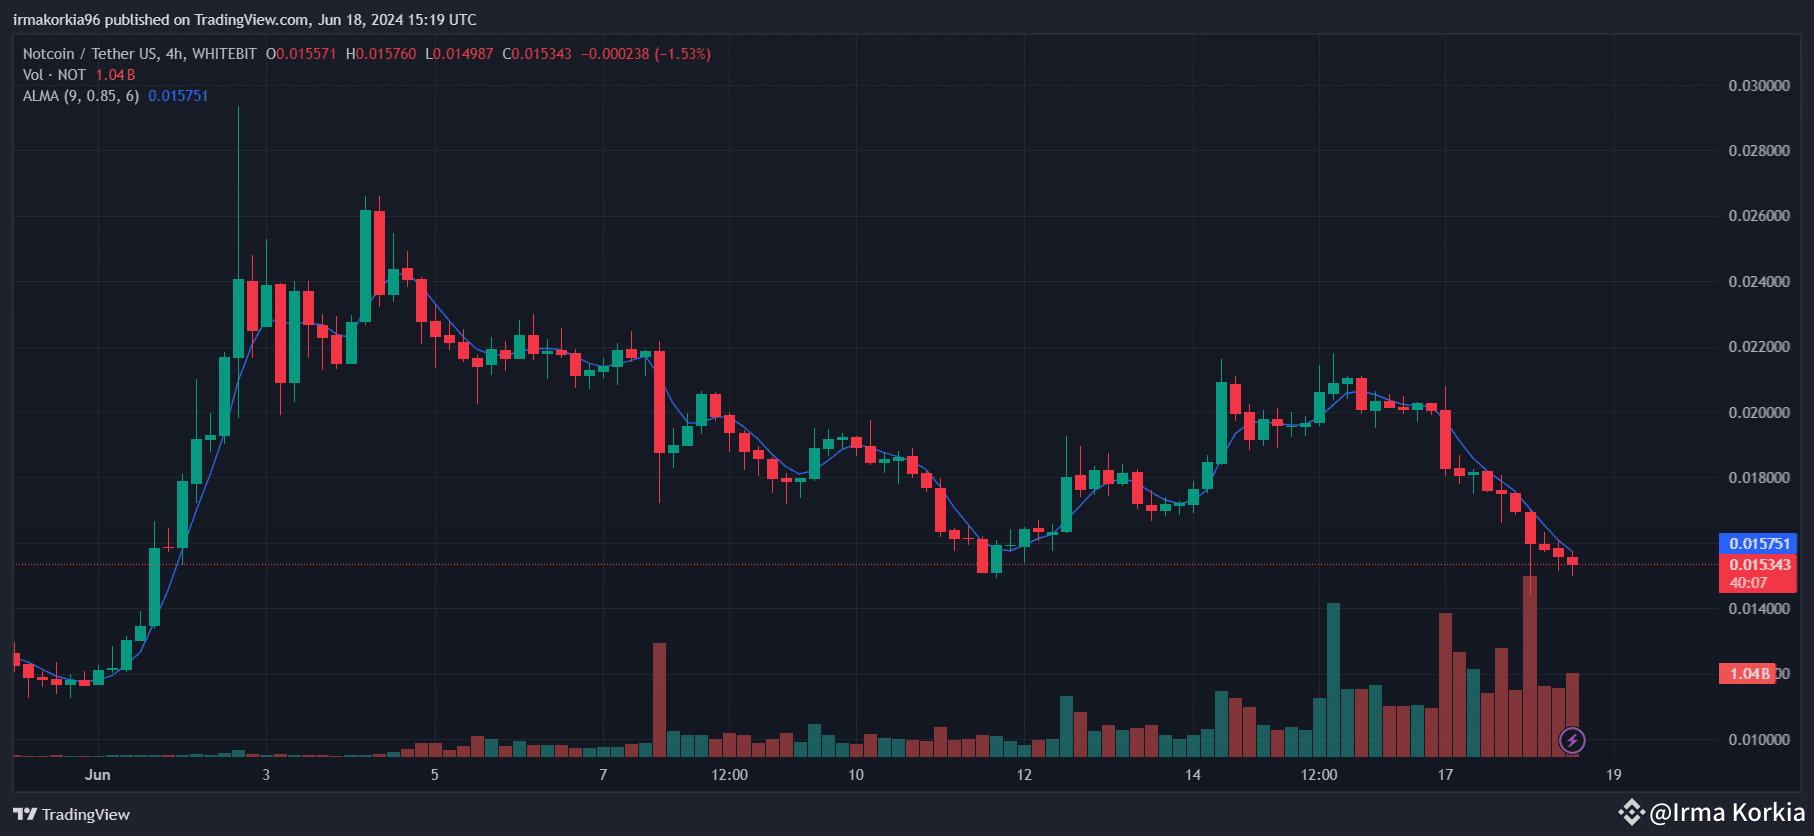This screenshot has height=836, width=1814.
Task: Click the 0.030000 price scale label
Action: (1759, 86)
